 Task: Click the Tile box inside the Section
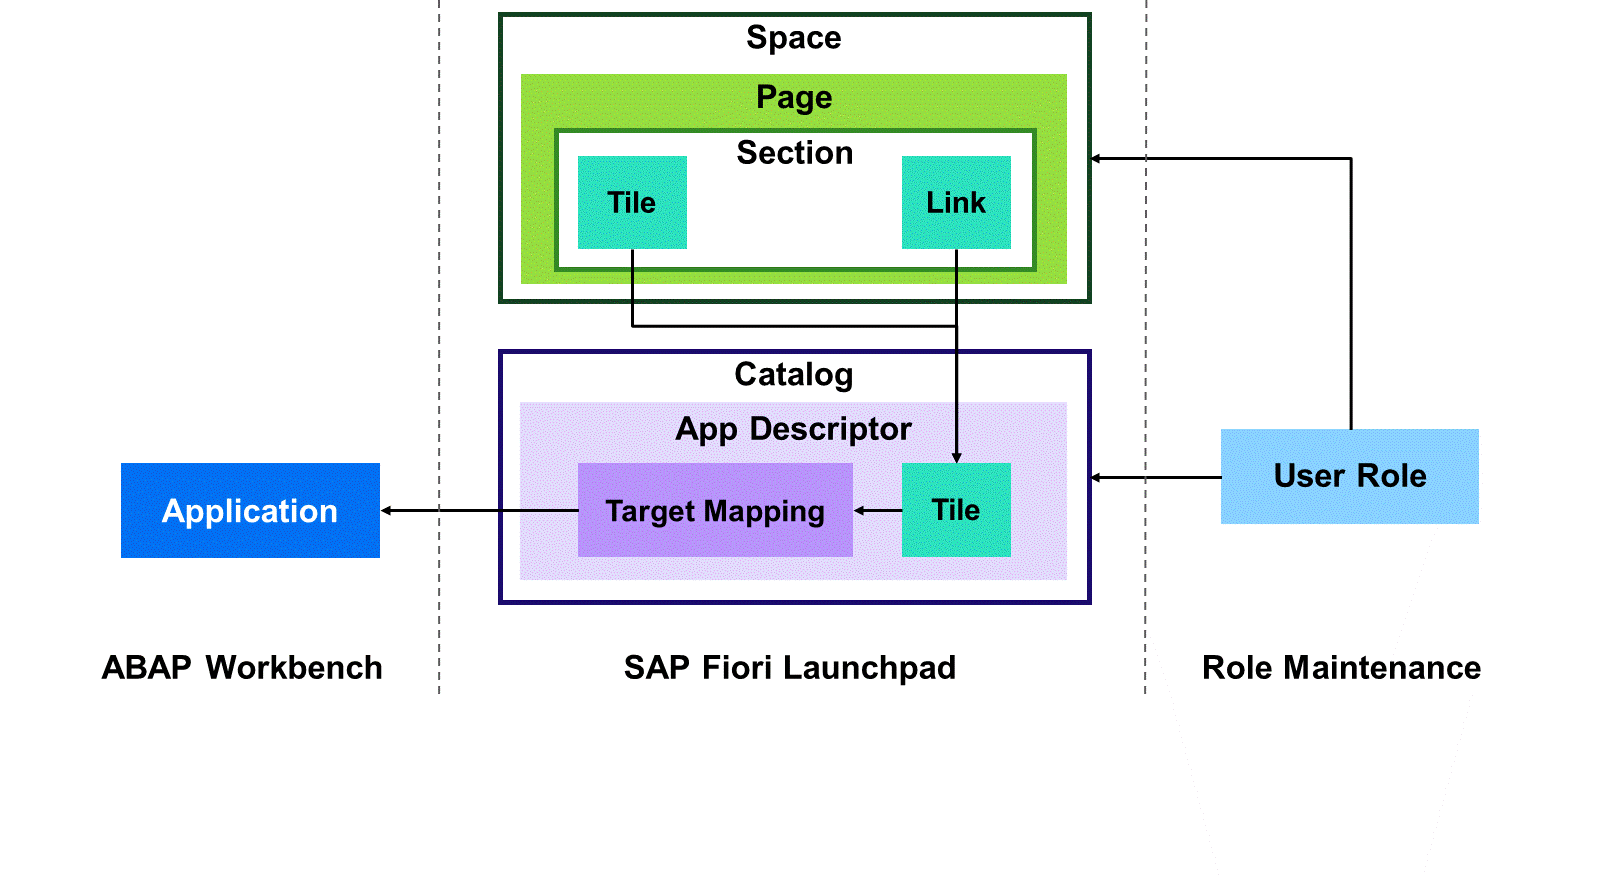click(632, 202)
